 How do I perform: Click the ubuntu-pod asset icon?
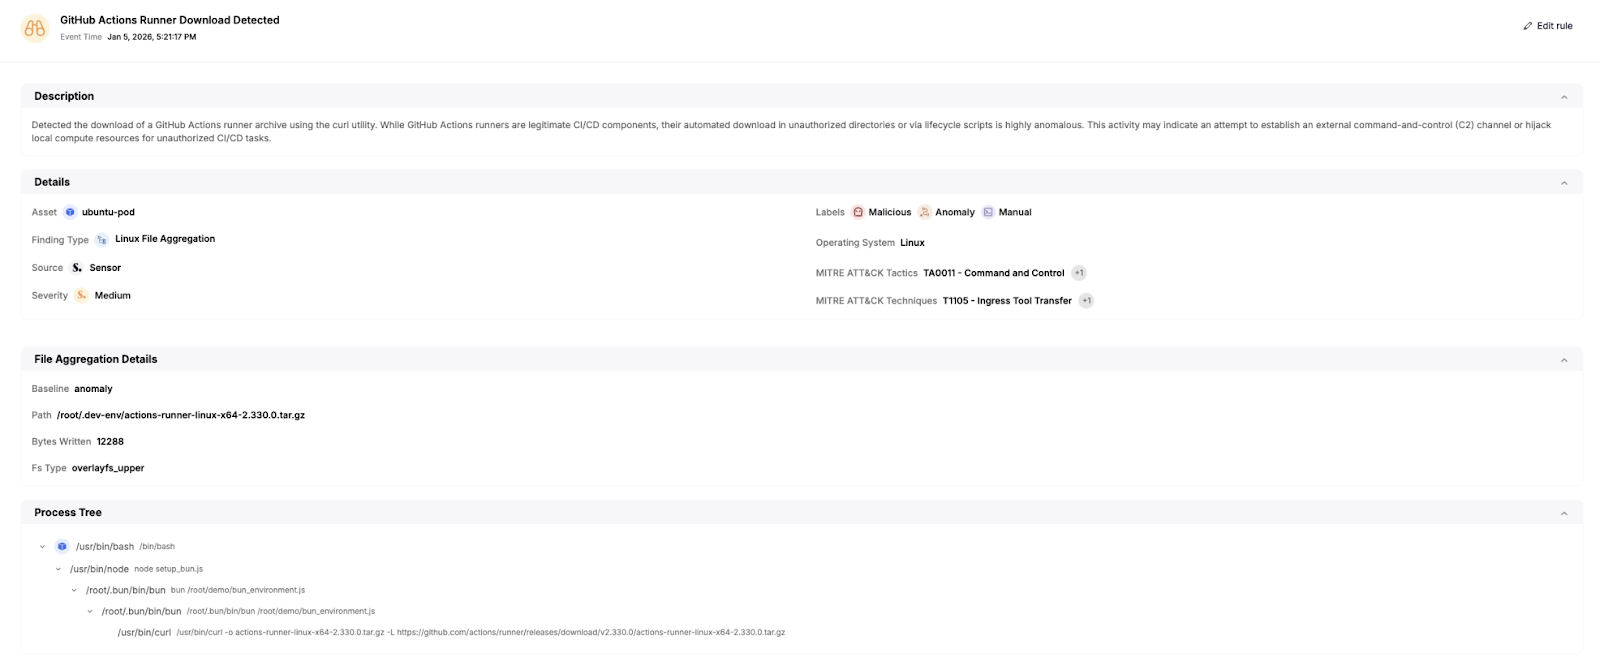(70, 212)
